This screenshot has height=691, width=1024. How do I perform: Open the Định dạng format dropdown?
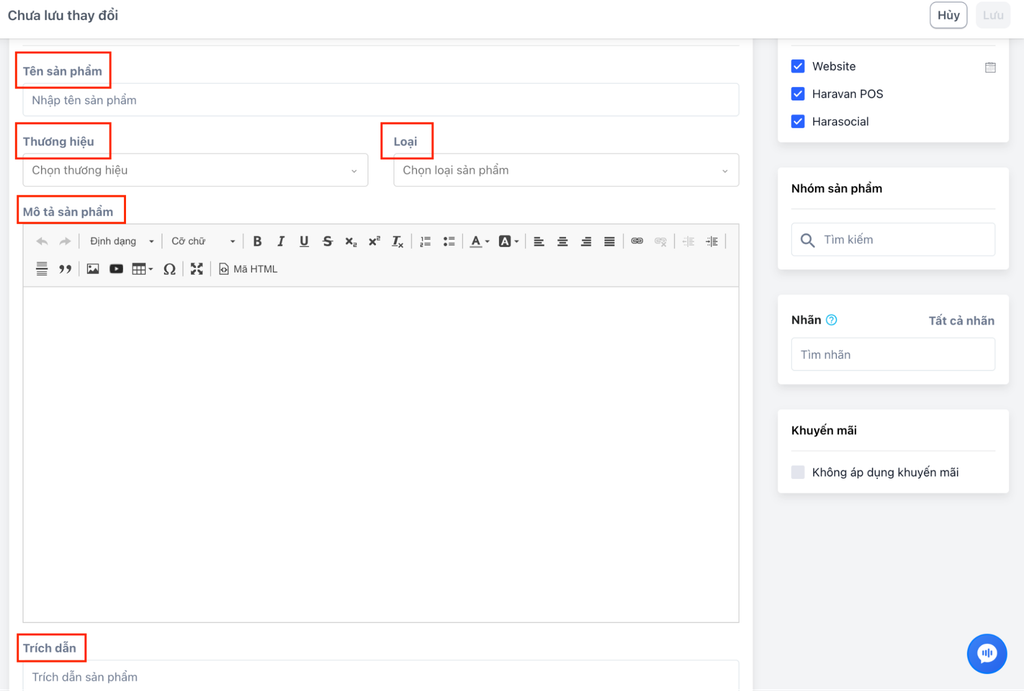pos(121,241)
